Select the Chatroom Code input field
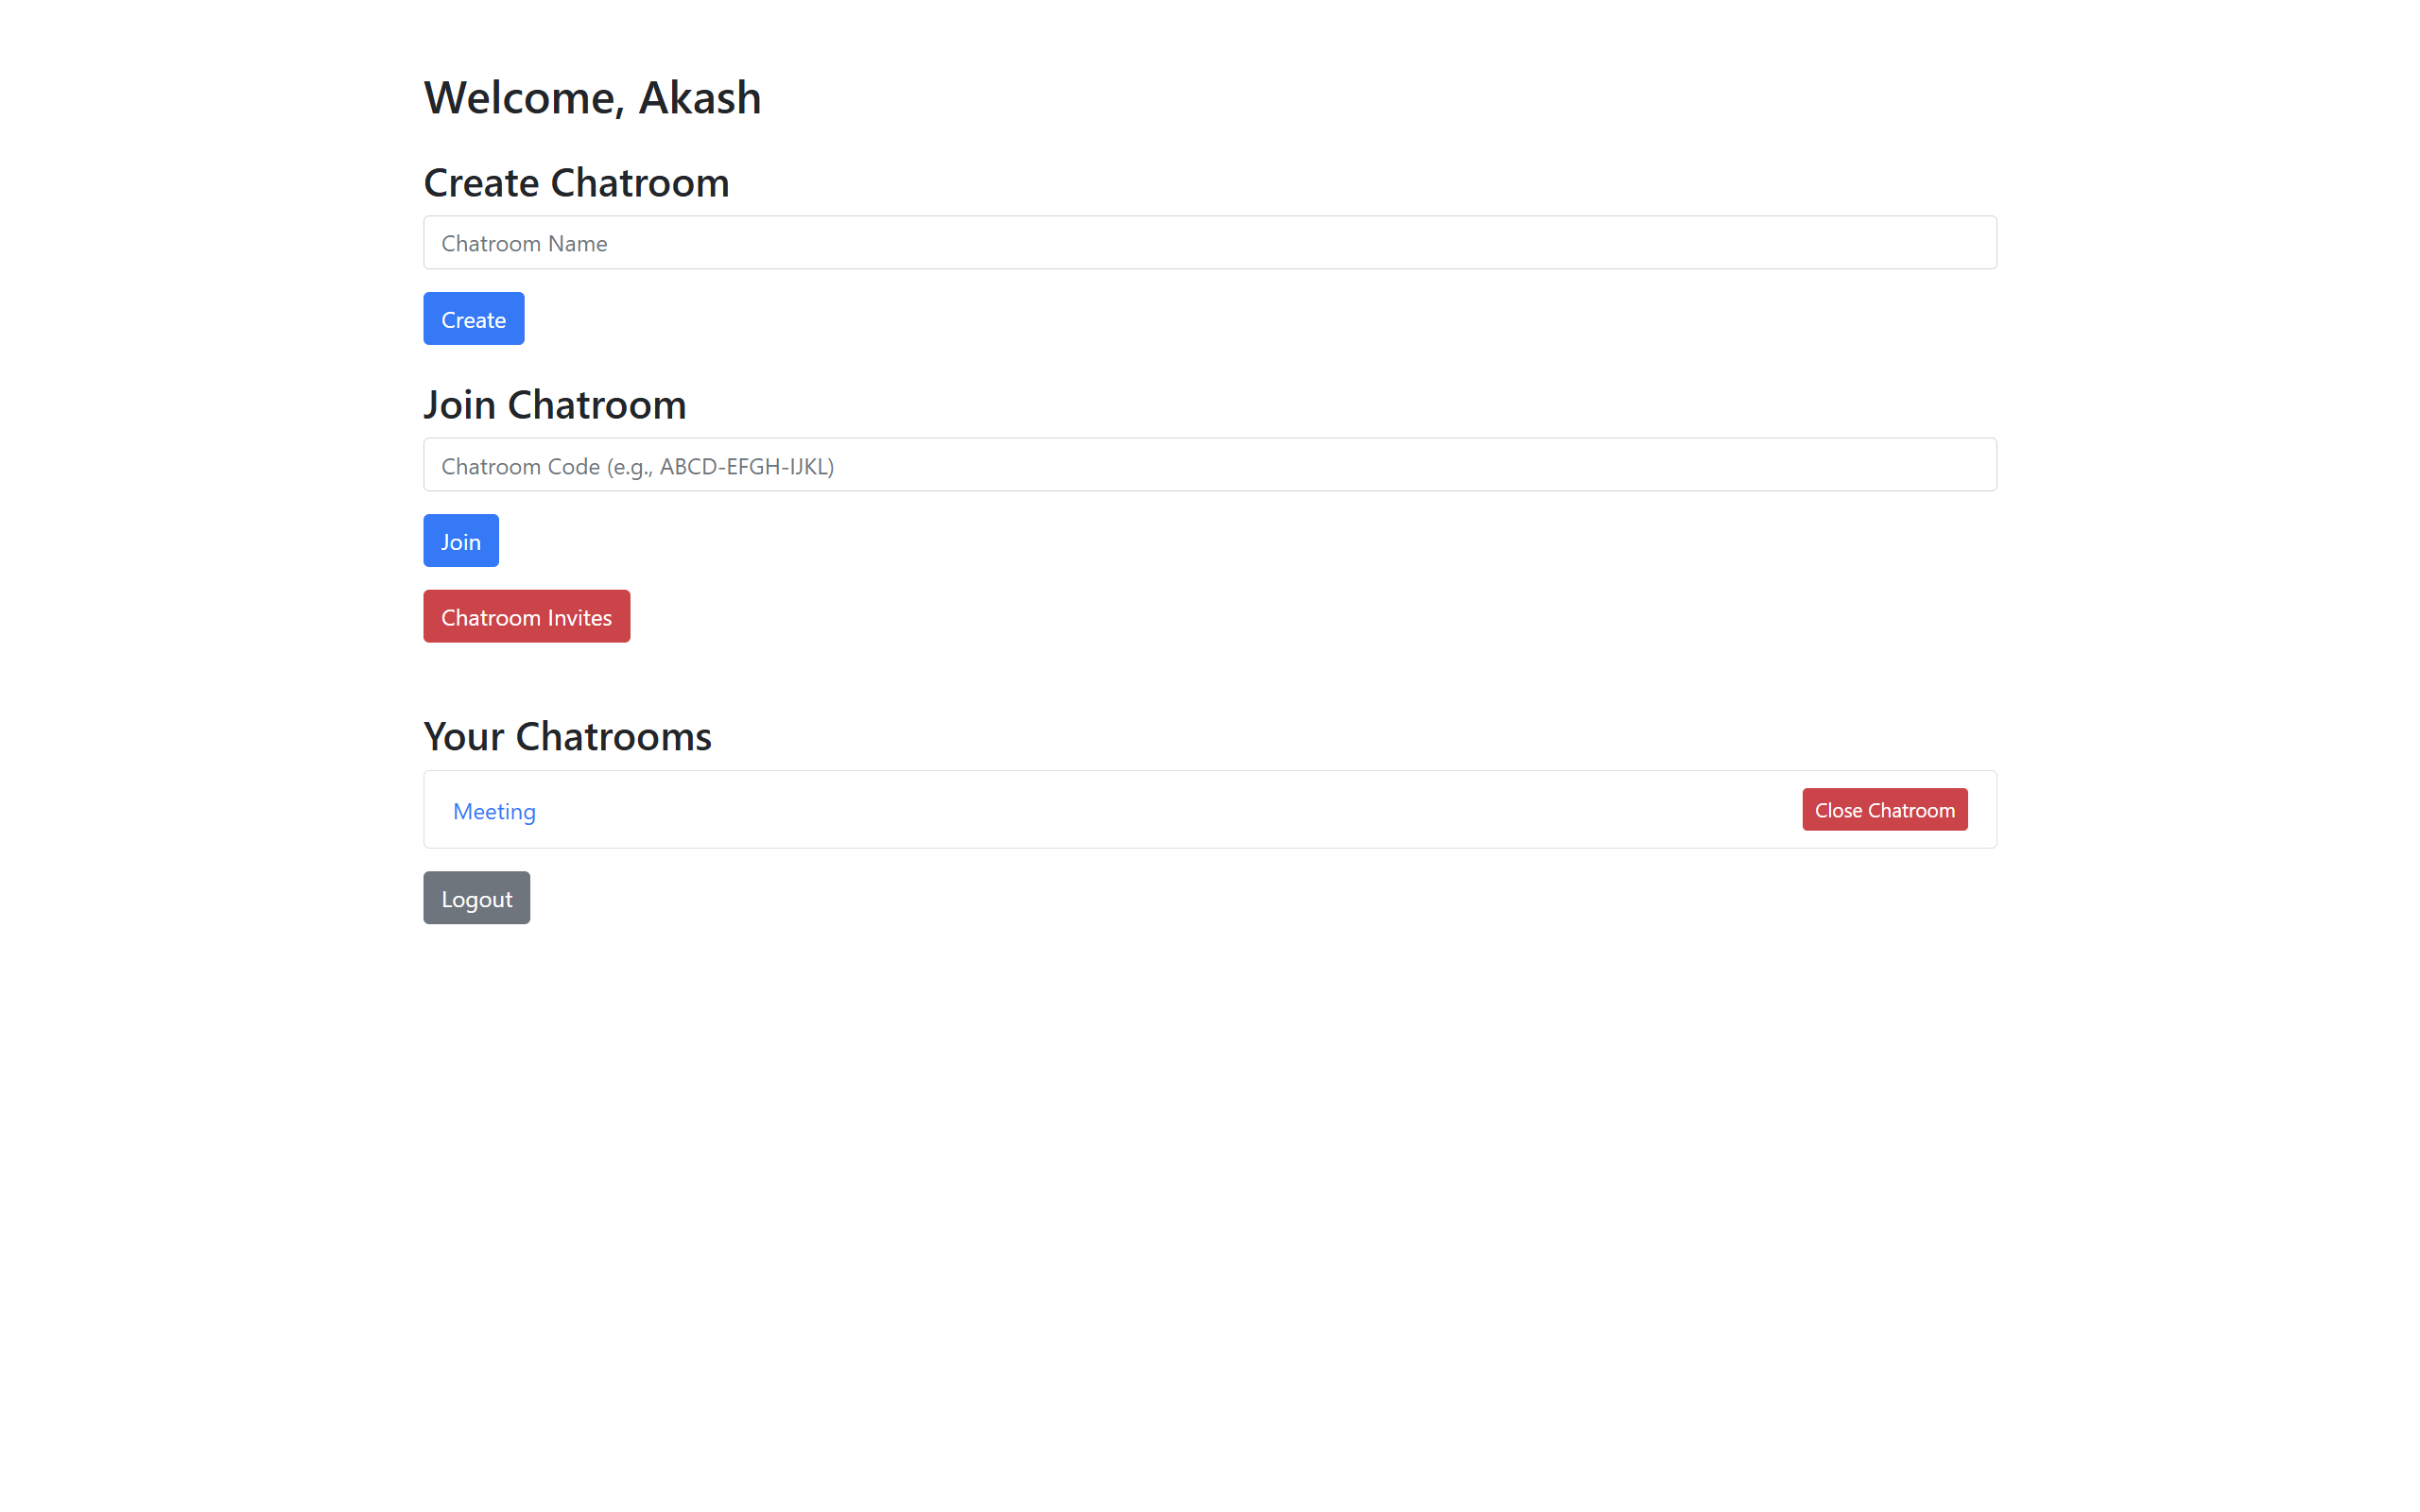This screenshot has width=2420, height=1512. [1209, 463]
